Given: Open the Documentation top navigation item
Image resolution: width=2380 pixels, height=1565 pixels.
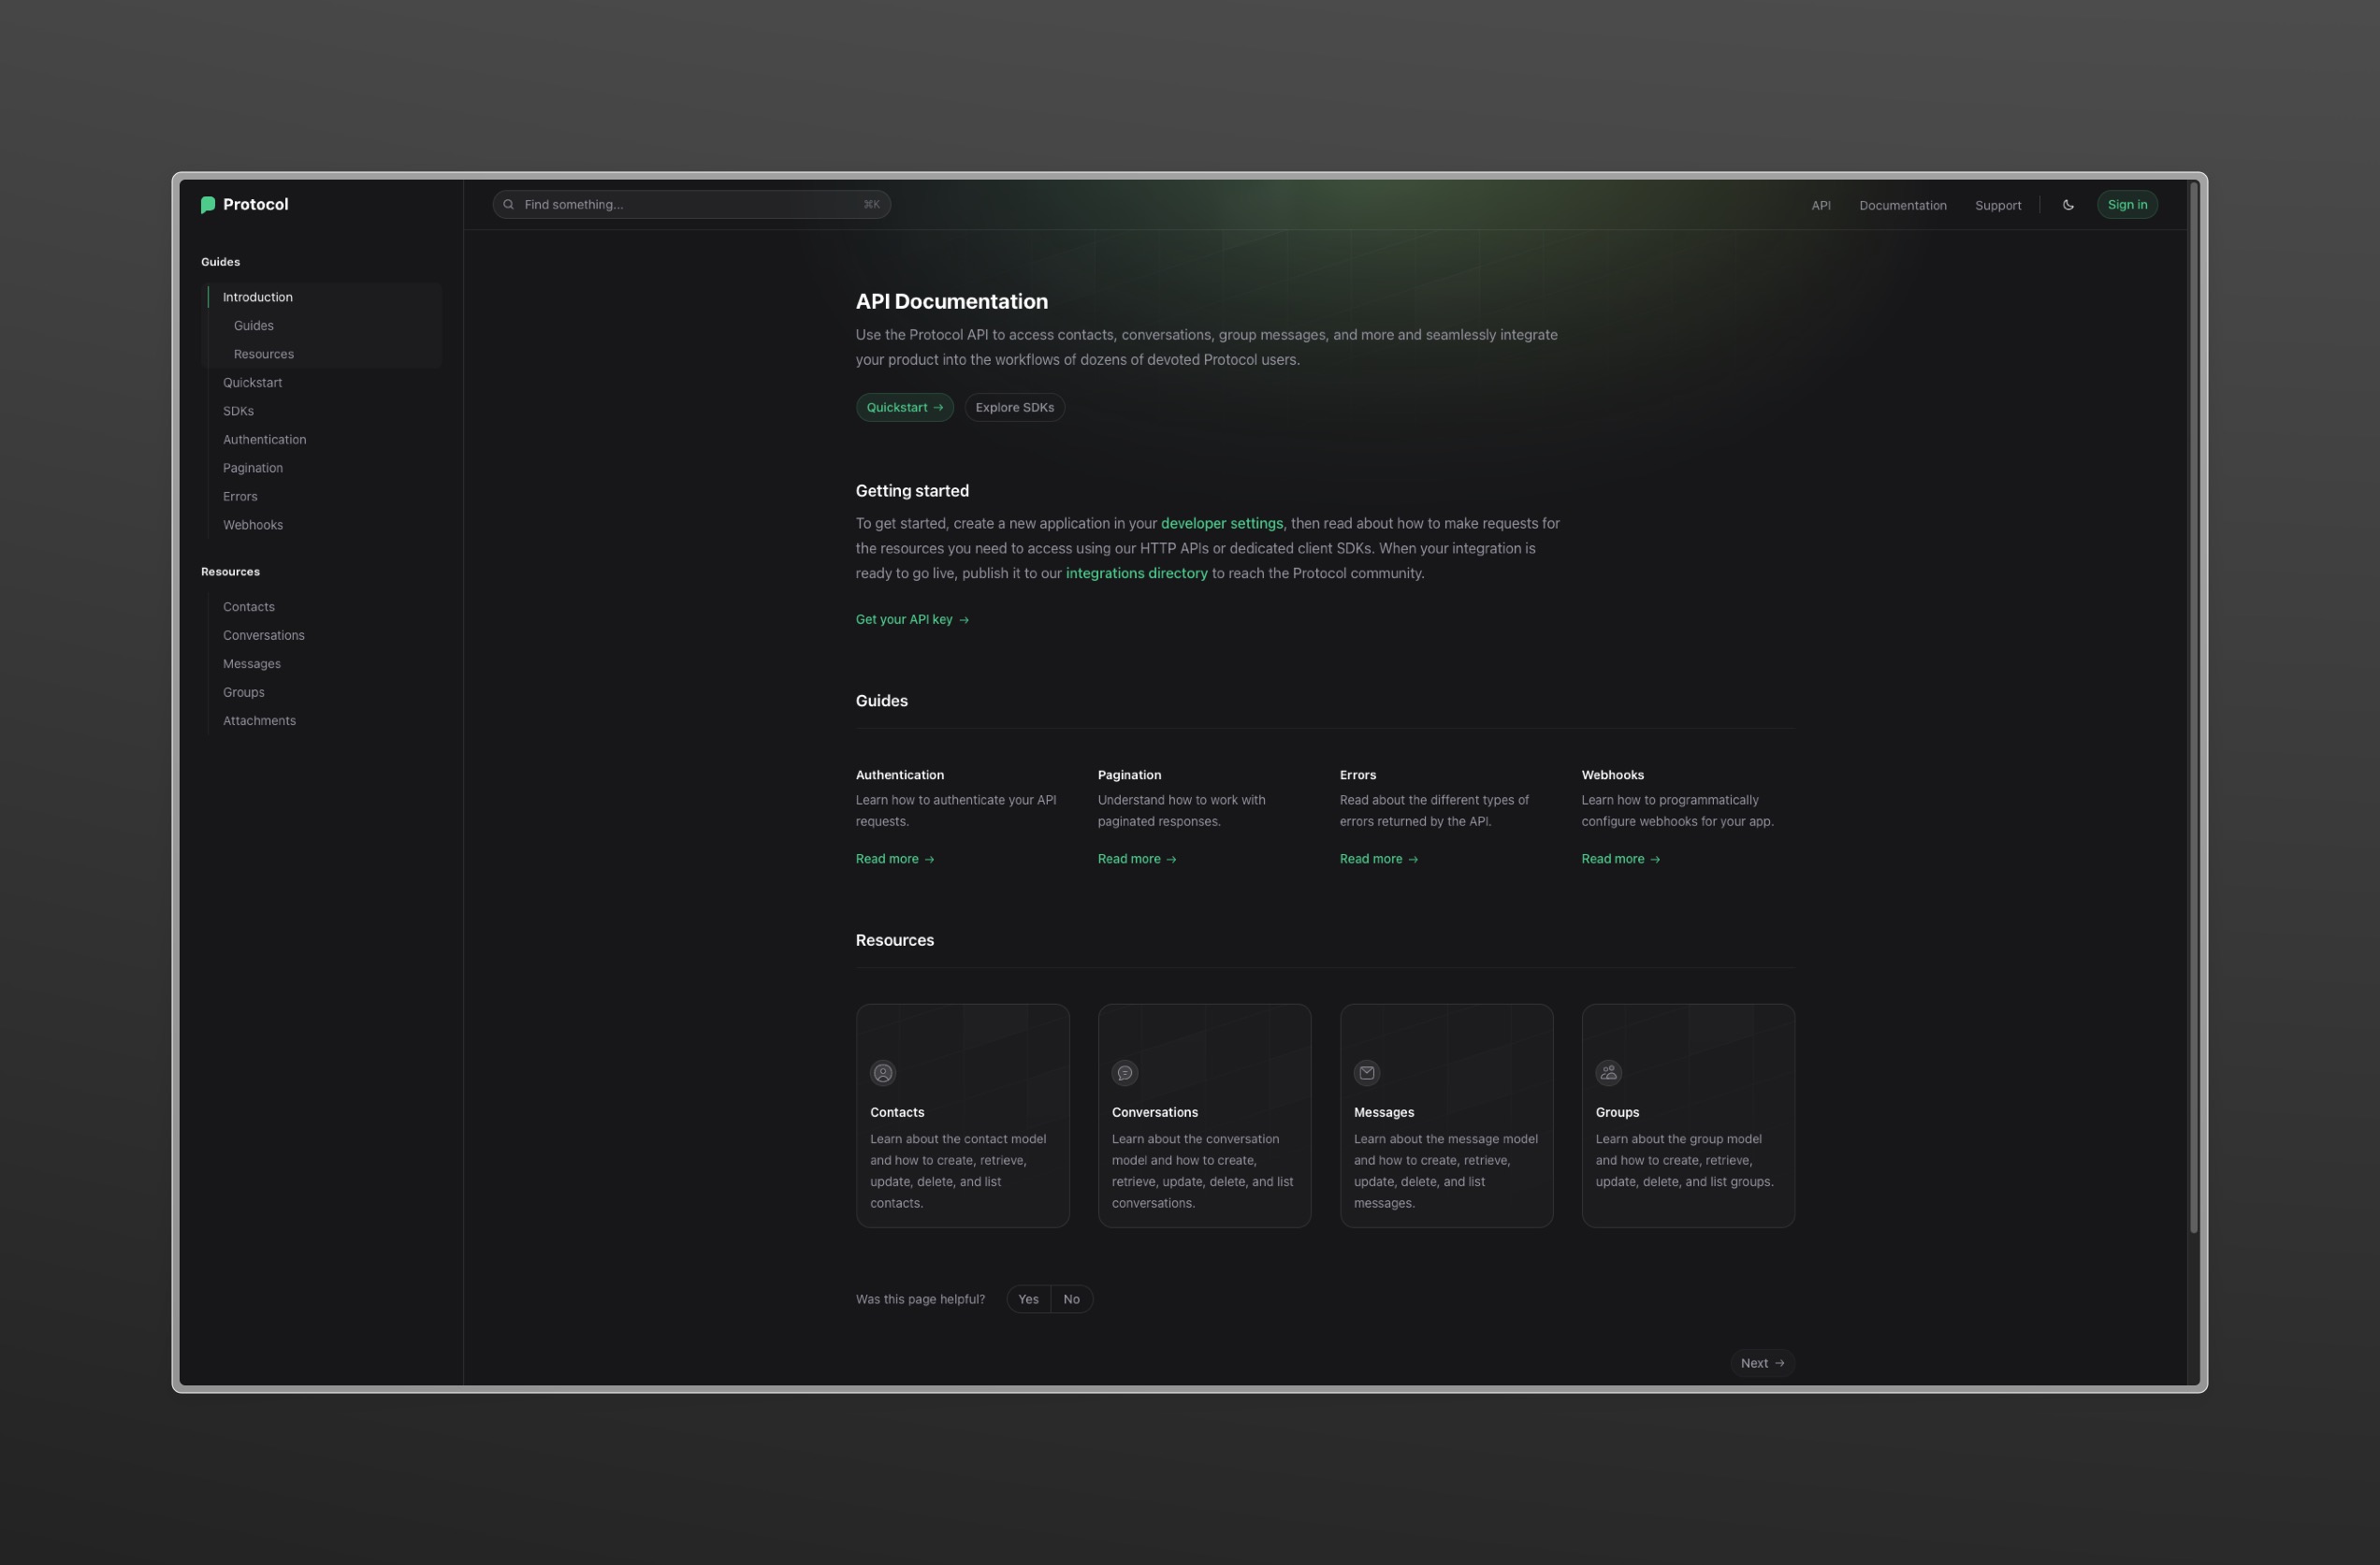Looking at the screenshot, I should tap(1902, 205).
